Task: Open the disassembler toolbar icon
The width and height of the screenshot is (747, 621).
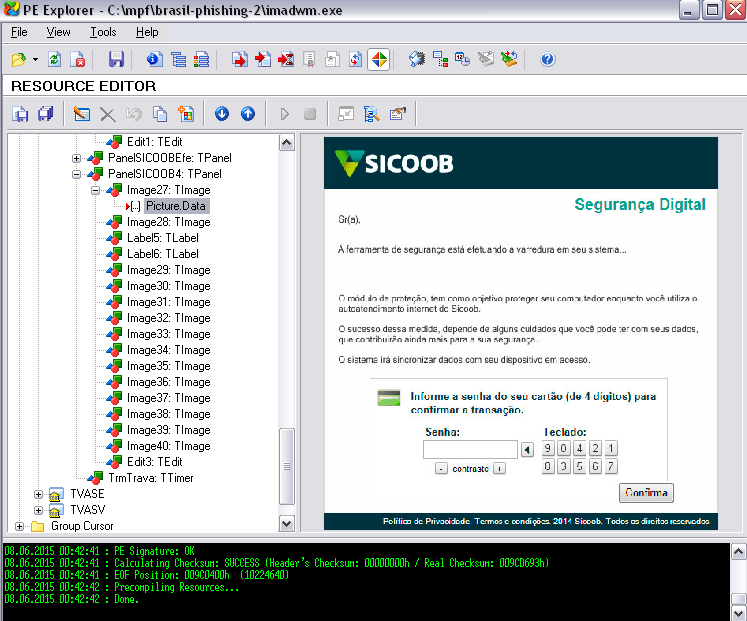Action: pos(417,60)
